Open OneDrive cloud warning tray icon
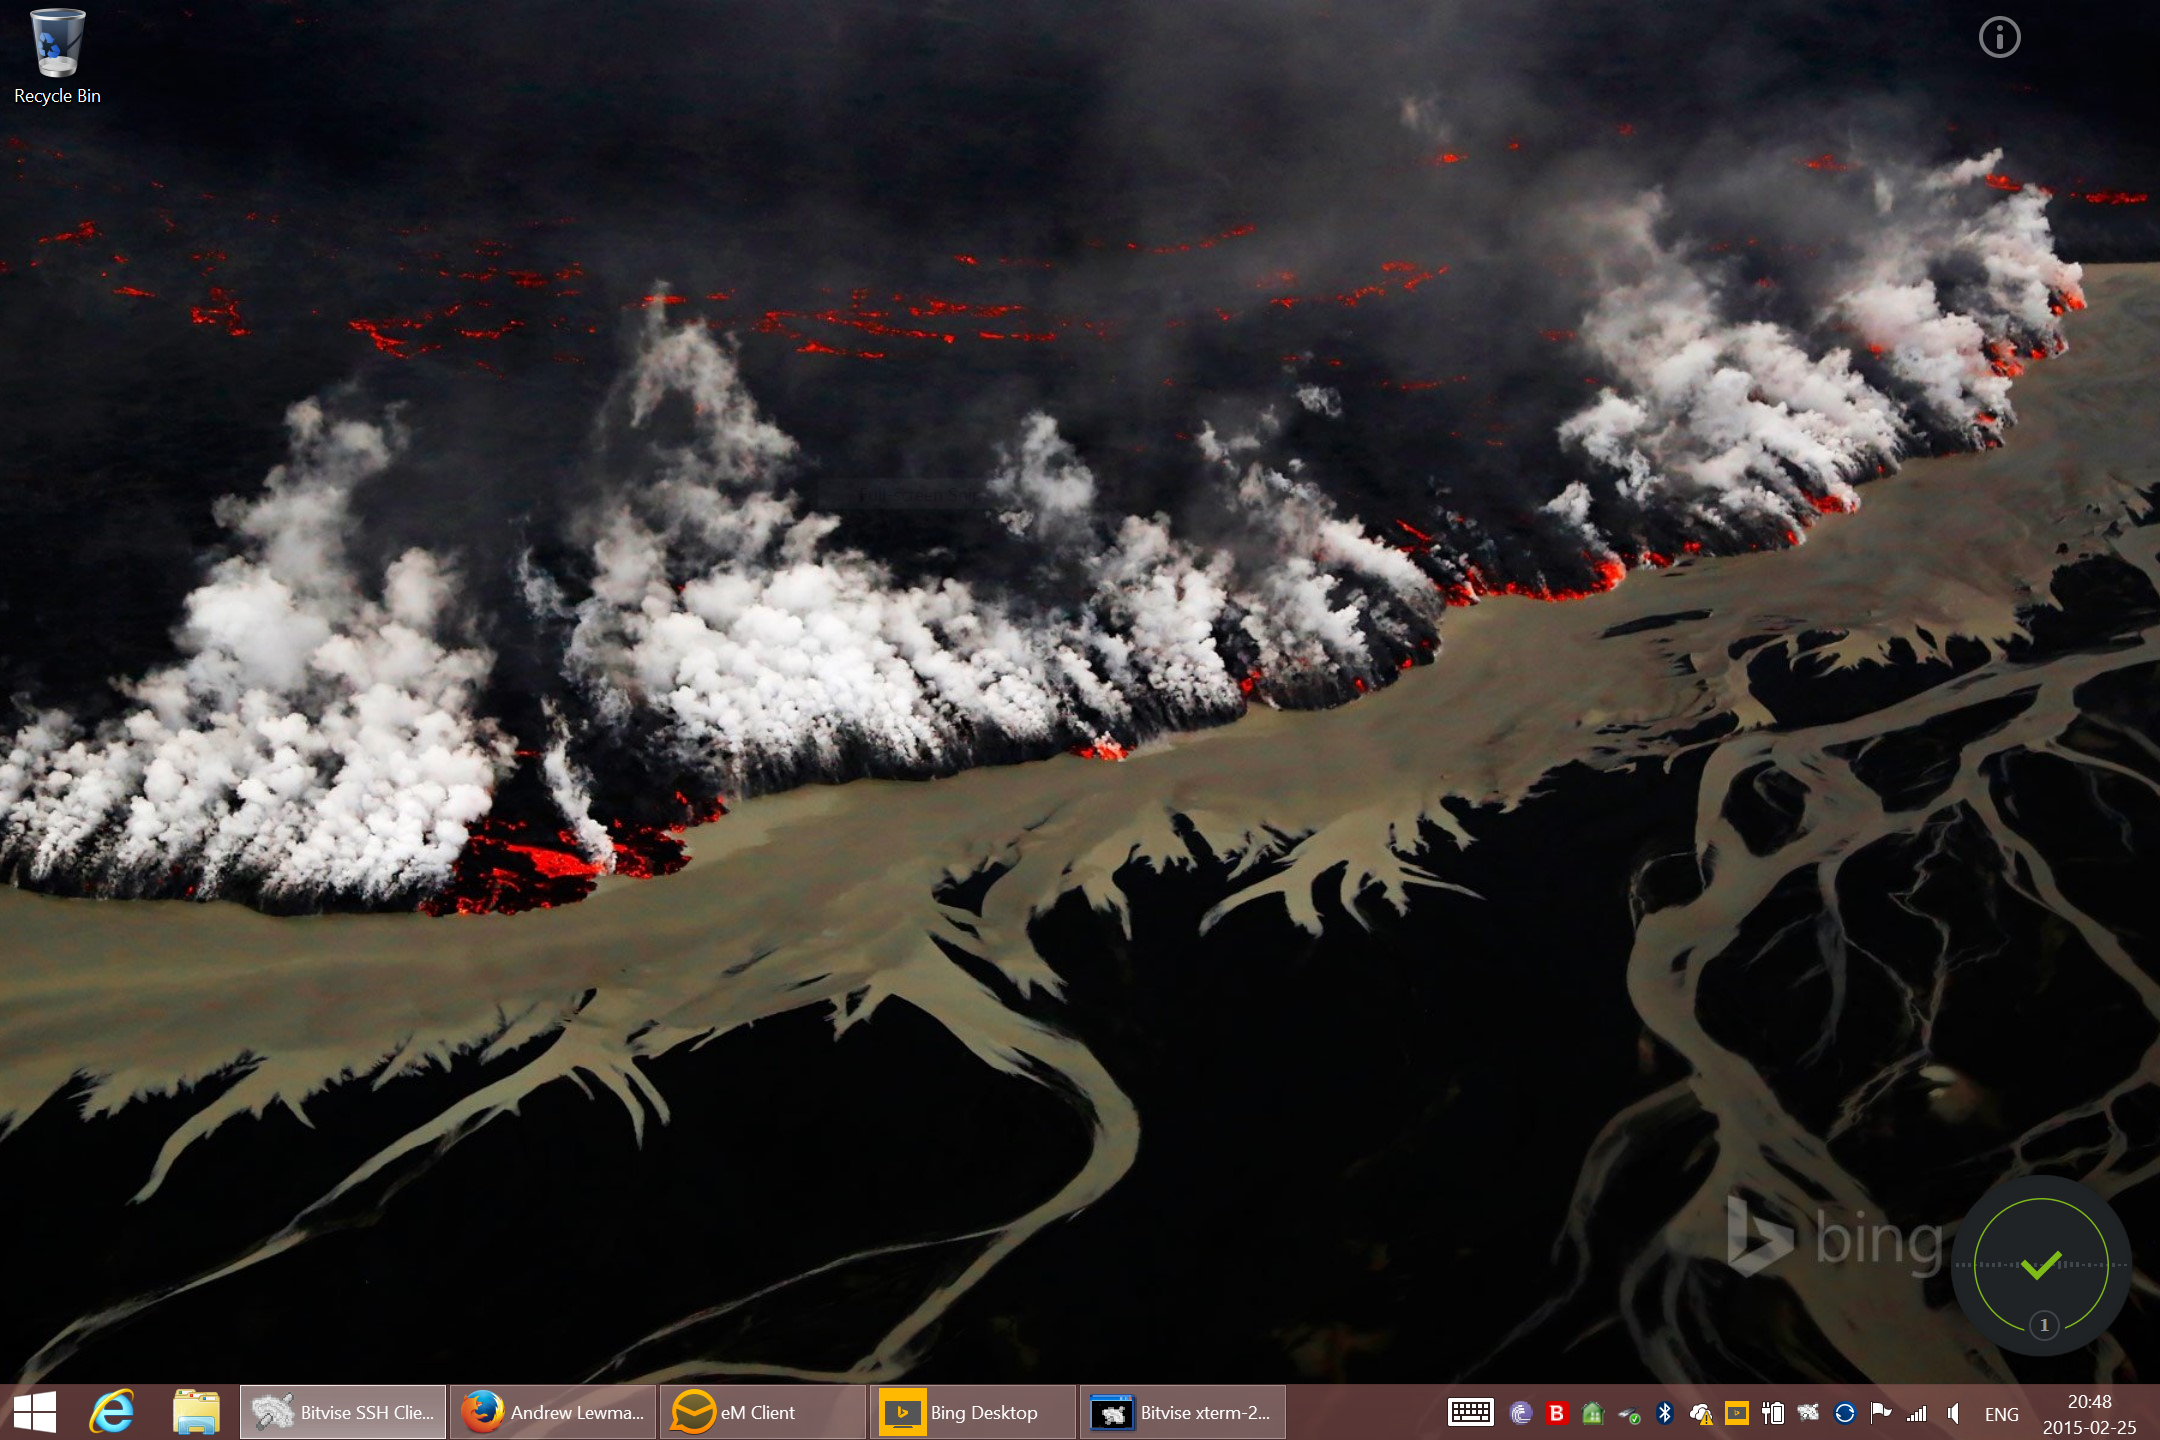 pyautogui.click(x=1700, y=1413)
